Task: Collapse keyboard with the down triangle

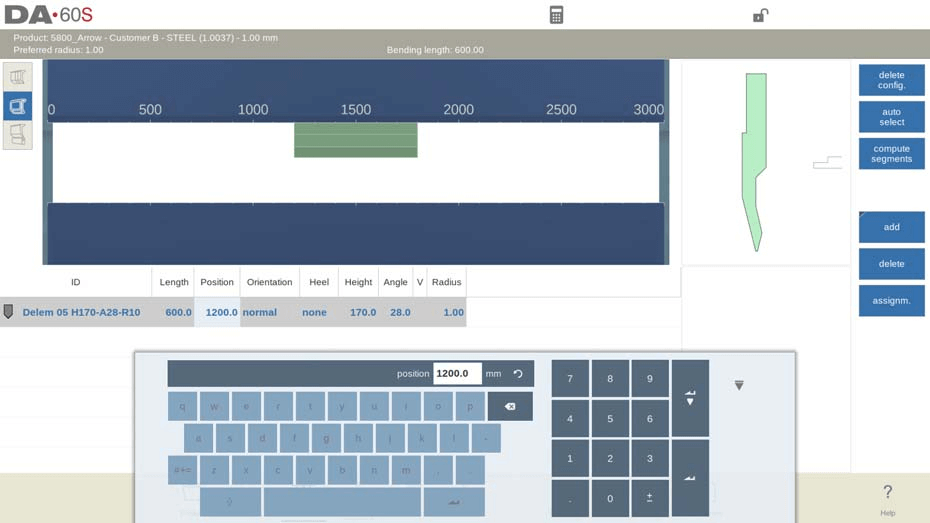Action: (739, 385)
